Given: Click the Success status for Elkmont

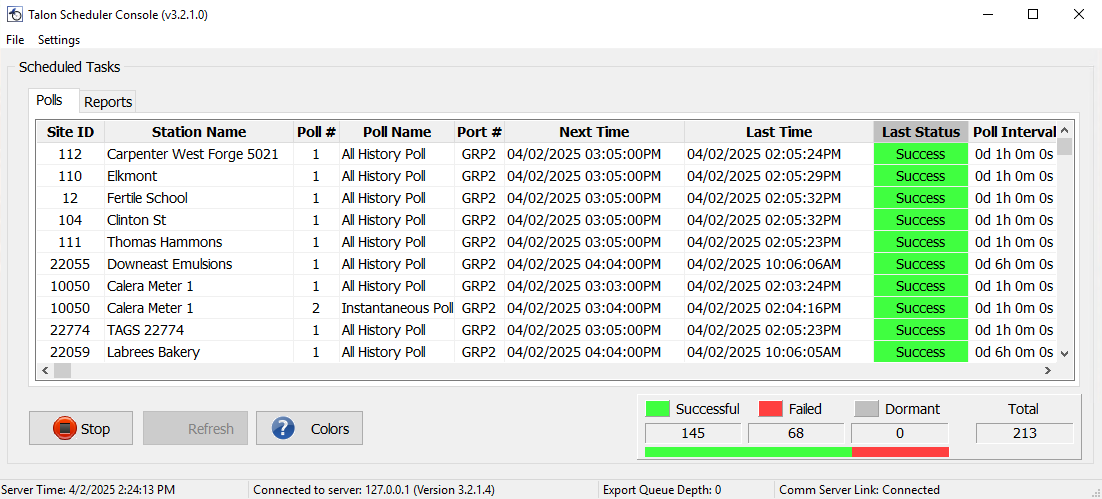Looking at the screenshot, I should (921, 176).
